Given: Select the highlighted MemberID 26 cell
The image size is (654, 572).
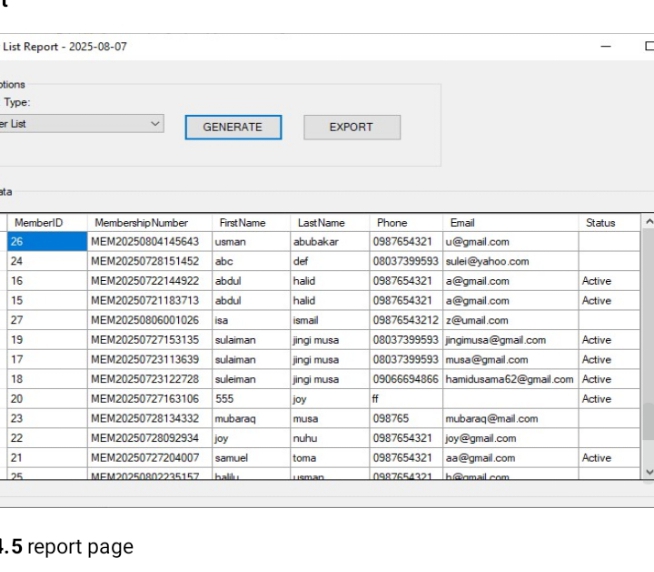Looking at the screenshot, I should click(x=47, y=242).
